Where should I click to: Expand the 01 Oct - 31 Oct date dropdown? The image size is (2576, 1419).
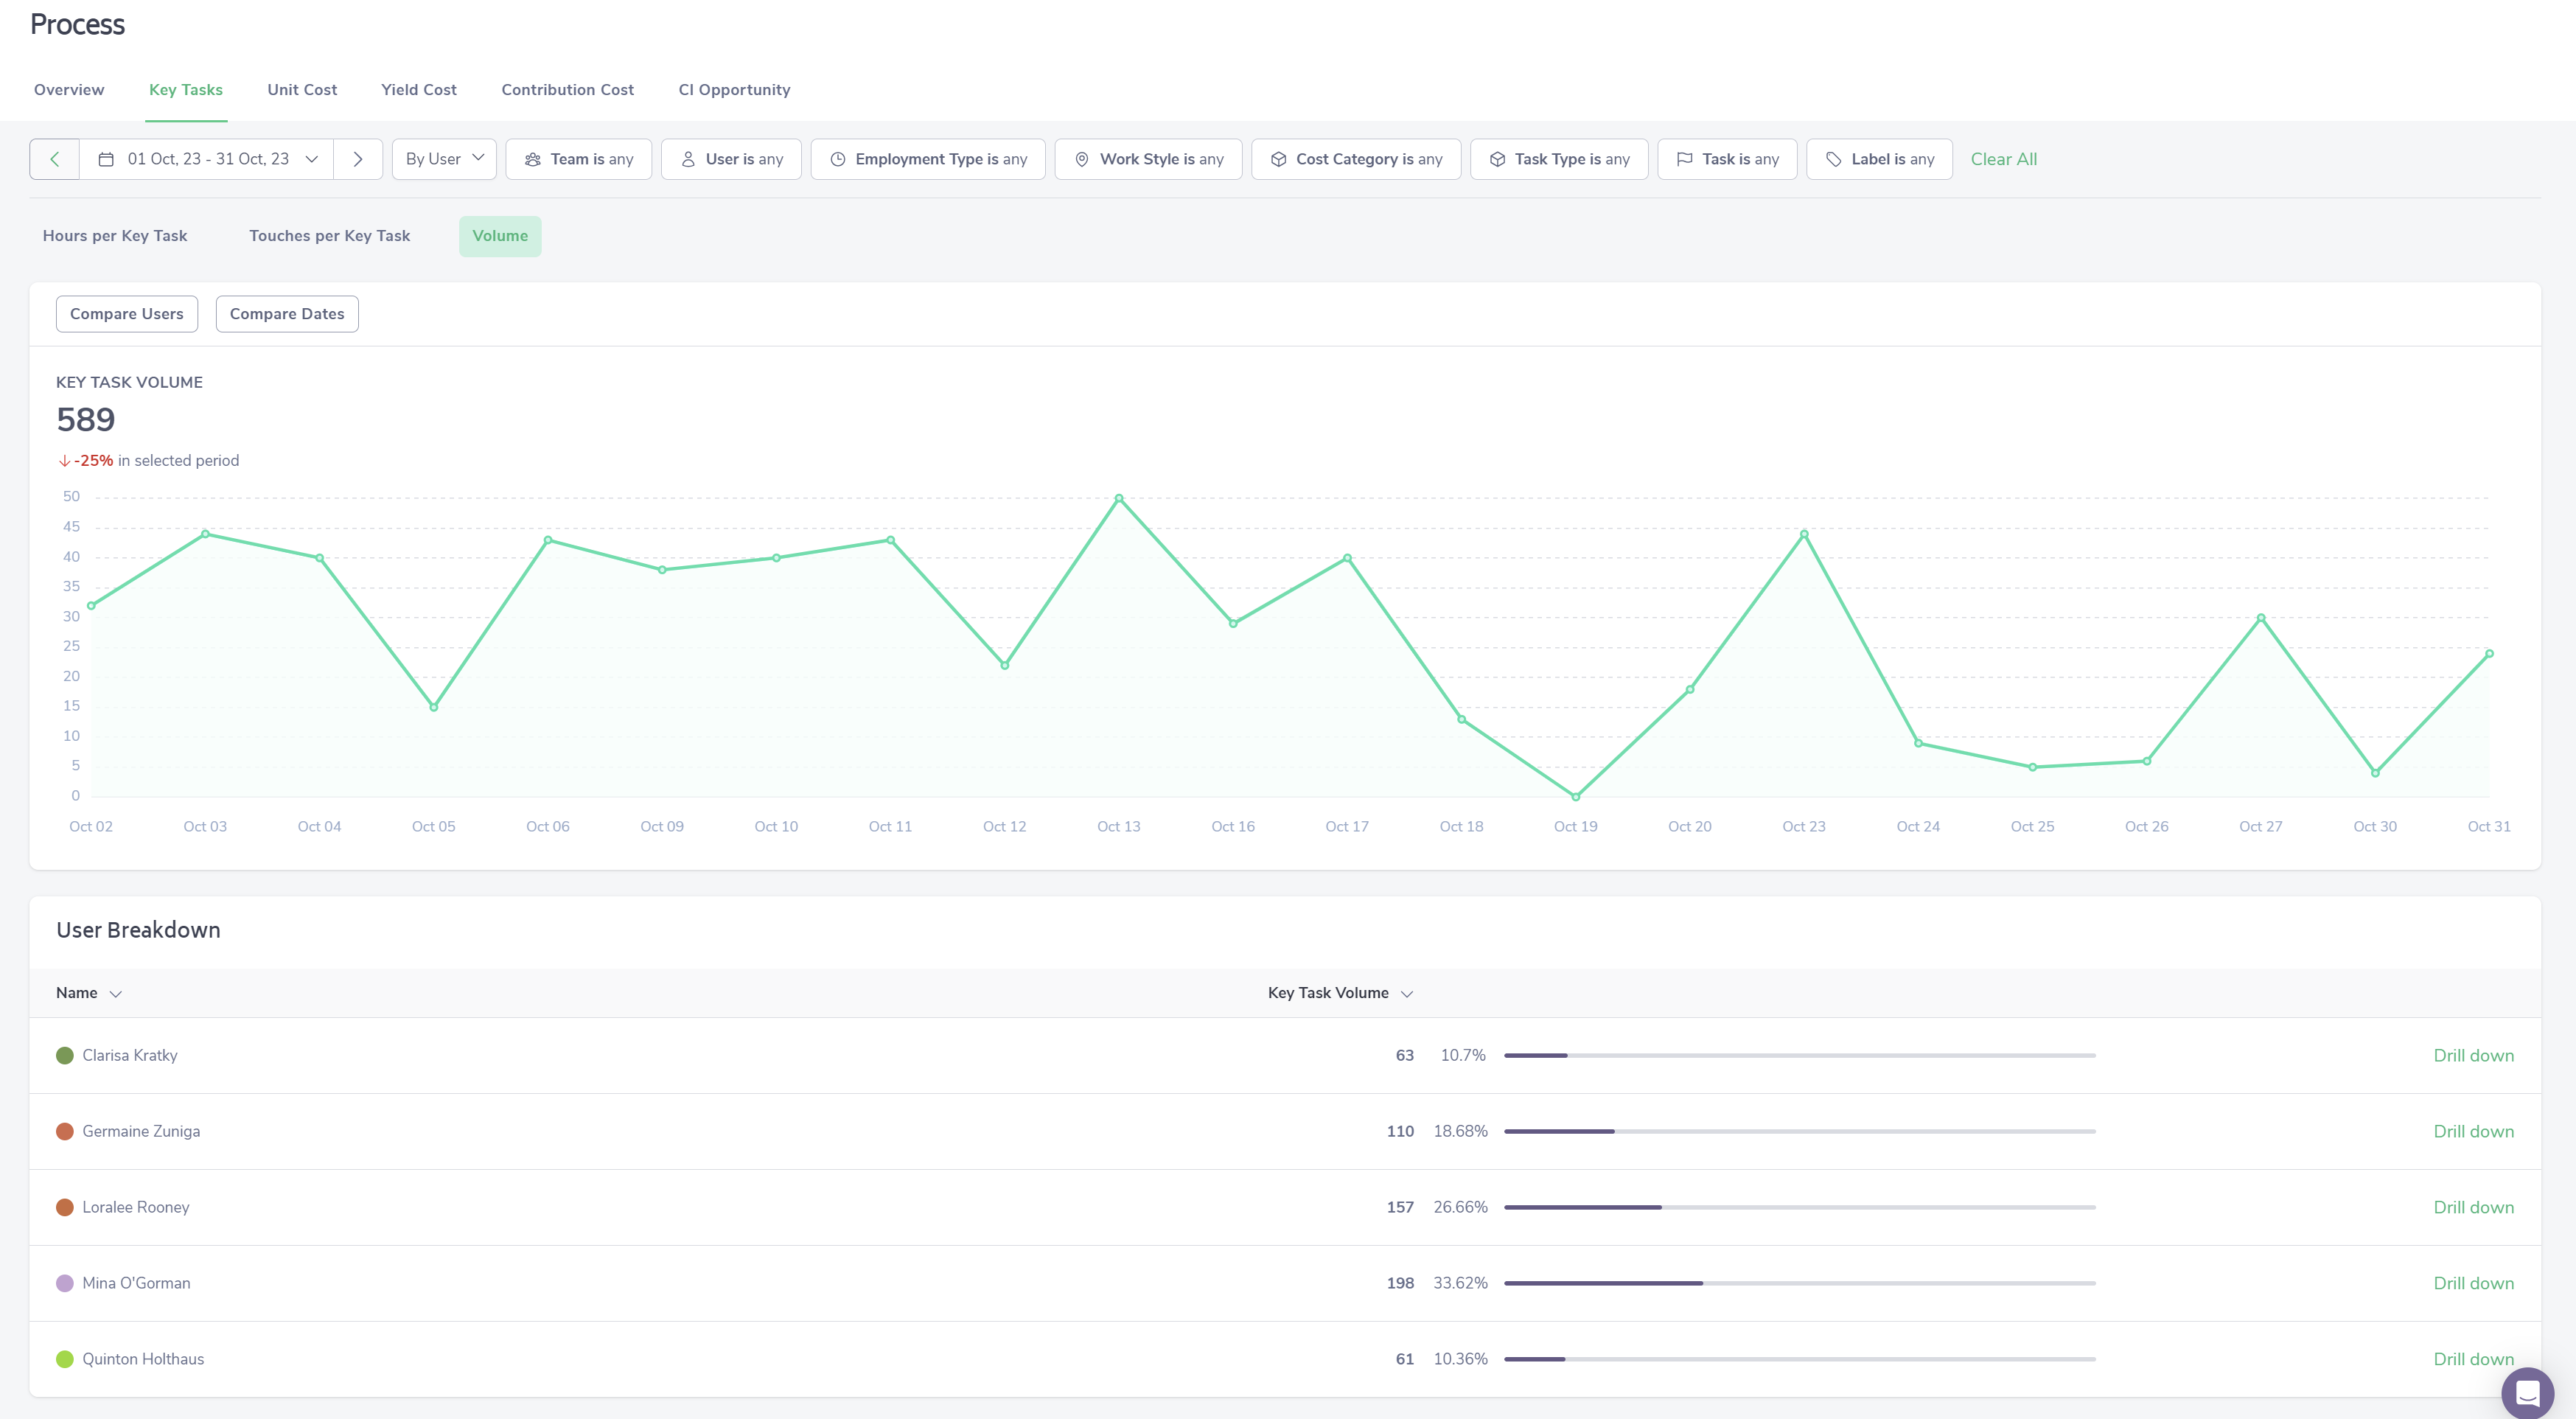coord(312,159)
